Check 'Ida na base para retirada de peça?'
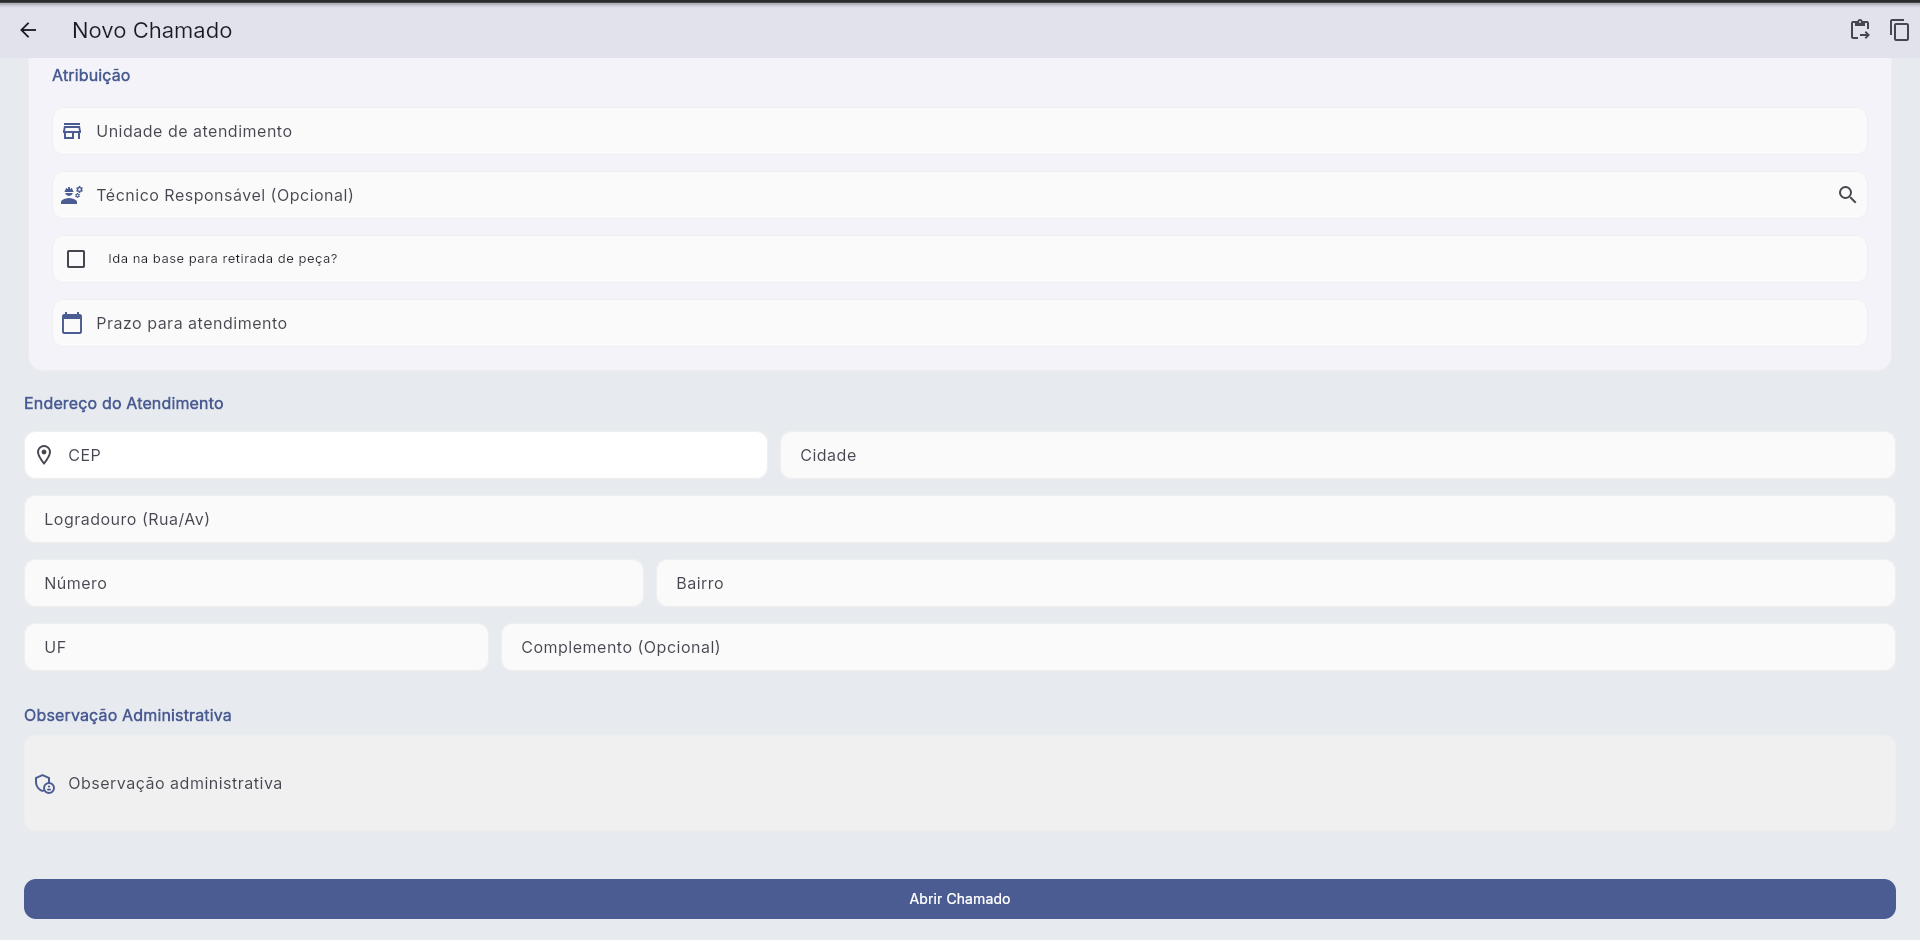This screenshot has height=940, width=1920. 76,259
